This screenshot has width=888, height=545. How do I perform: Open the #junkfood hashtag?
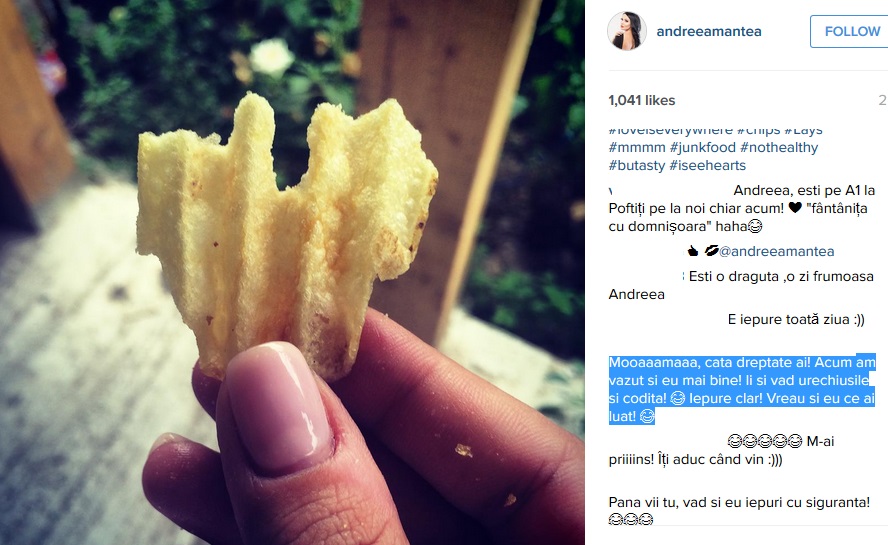(703, 148)
